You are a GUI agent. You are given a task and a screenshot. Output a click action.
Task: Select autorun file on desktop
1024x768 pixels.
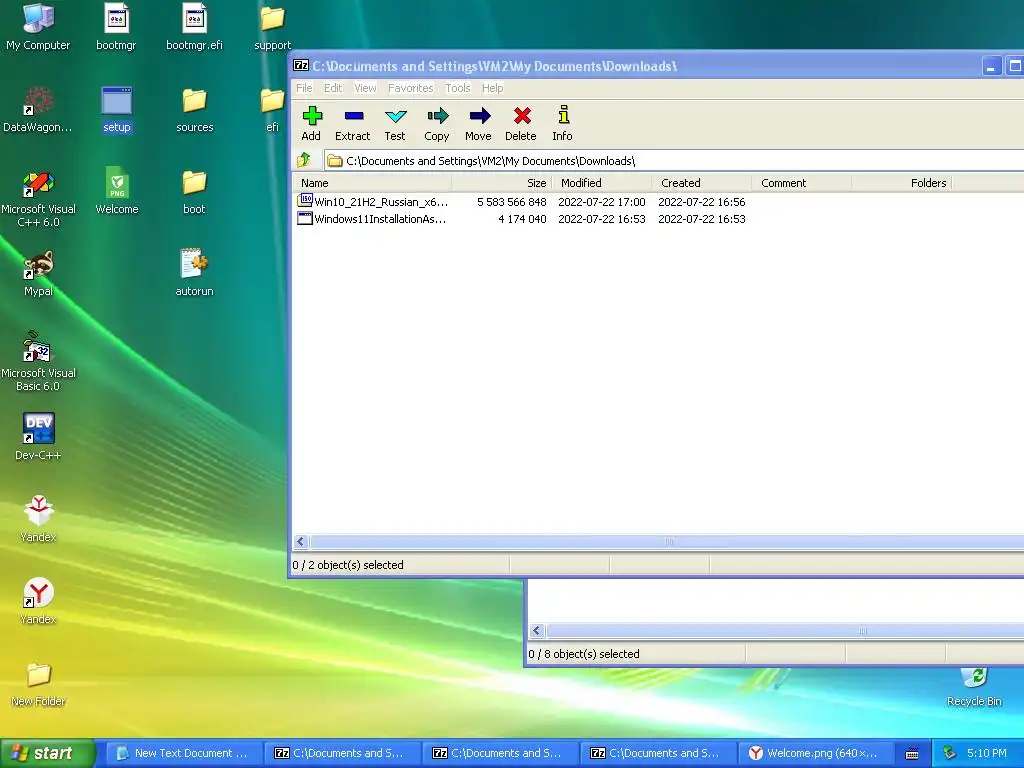pyautogui.click(x=195, y=273)
